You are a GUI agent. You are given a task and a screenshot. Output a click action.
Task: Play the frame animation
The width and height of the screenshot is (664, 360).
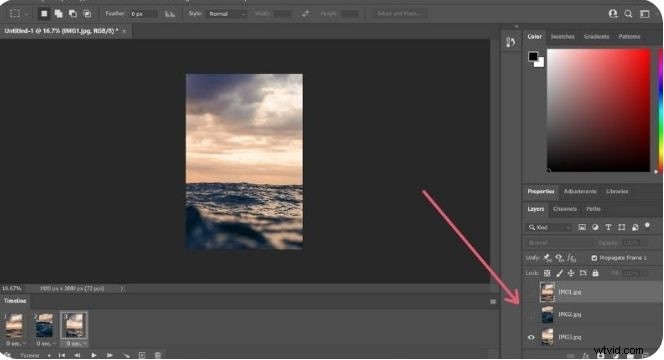tap(94, 355)
